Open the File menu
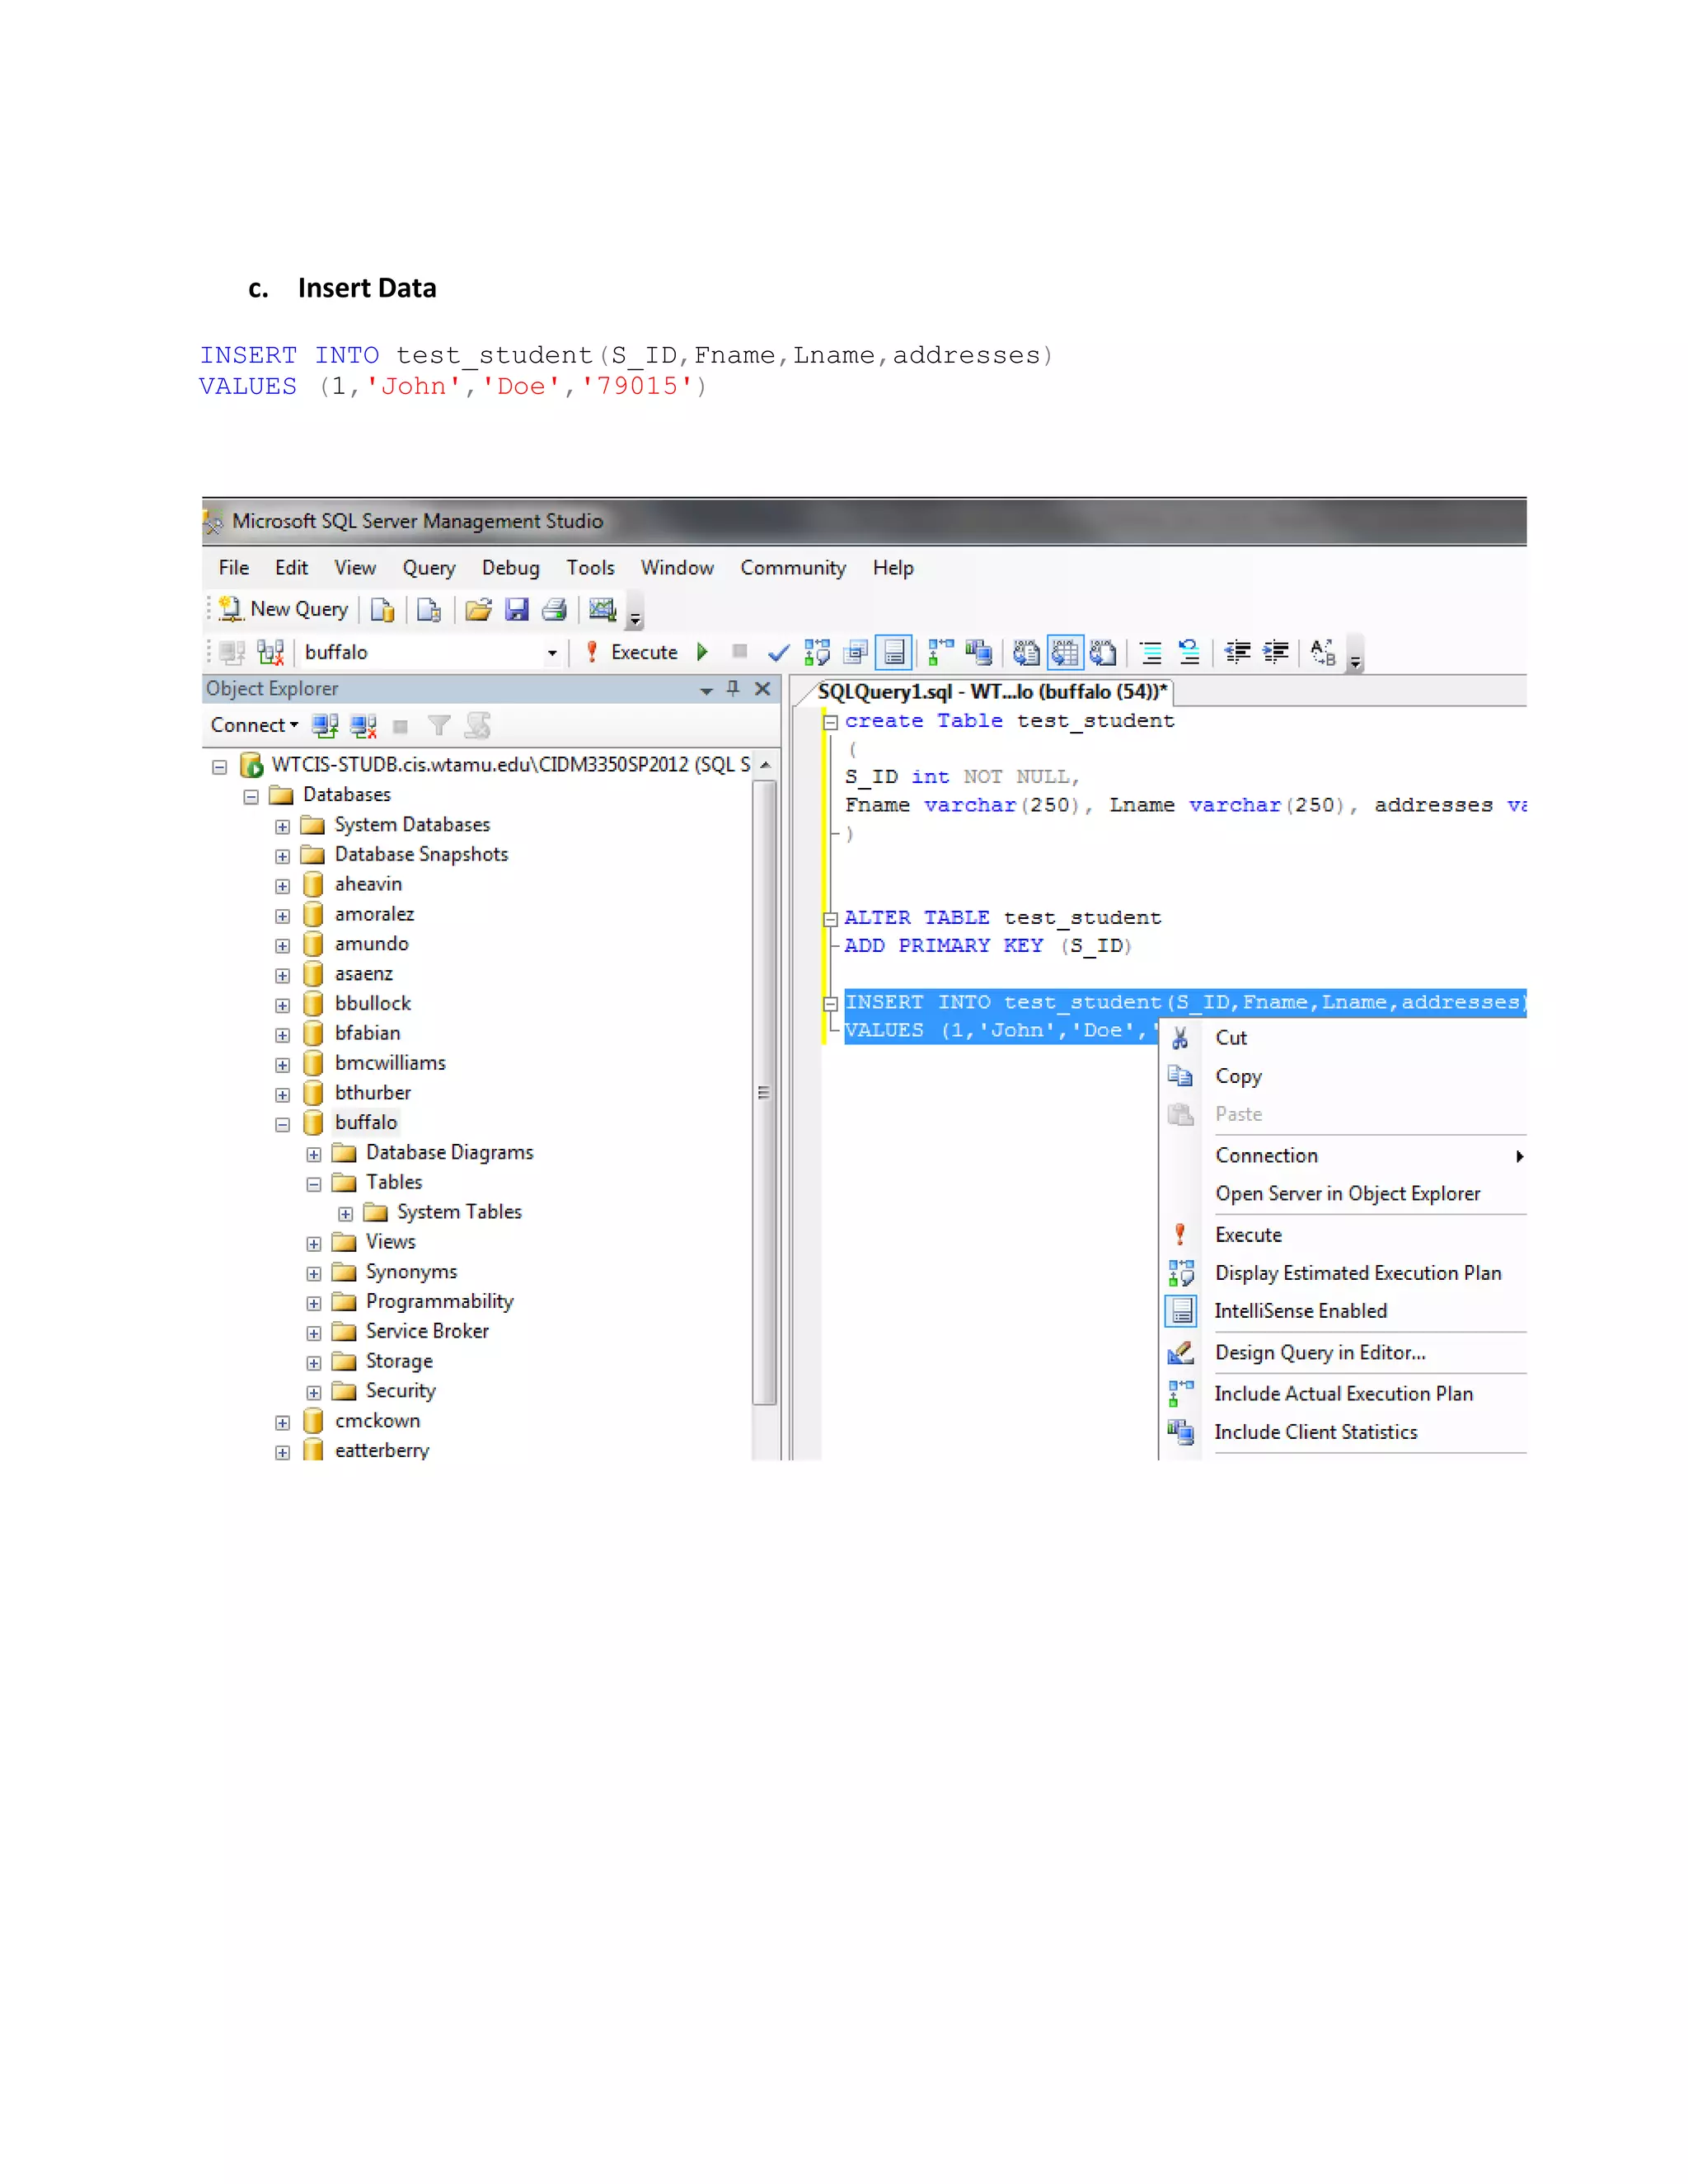The width and height of the screenshot is (1688, 2184). tap(234, 568)
